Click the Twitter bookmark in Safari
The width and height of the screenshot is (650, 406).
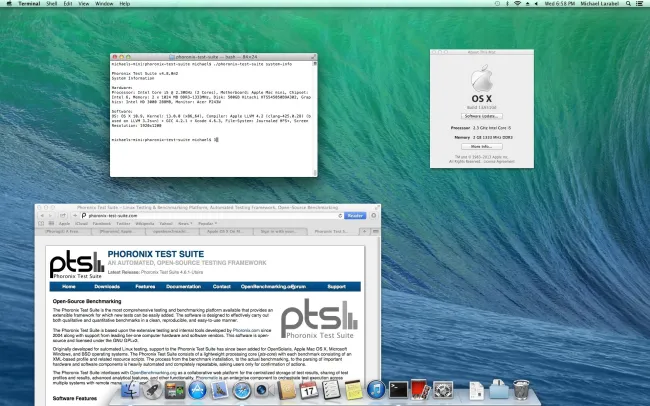(x=123, y=224)
